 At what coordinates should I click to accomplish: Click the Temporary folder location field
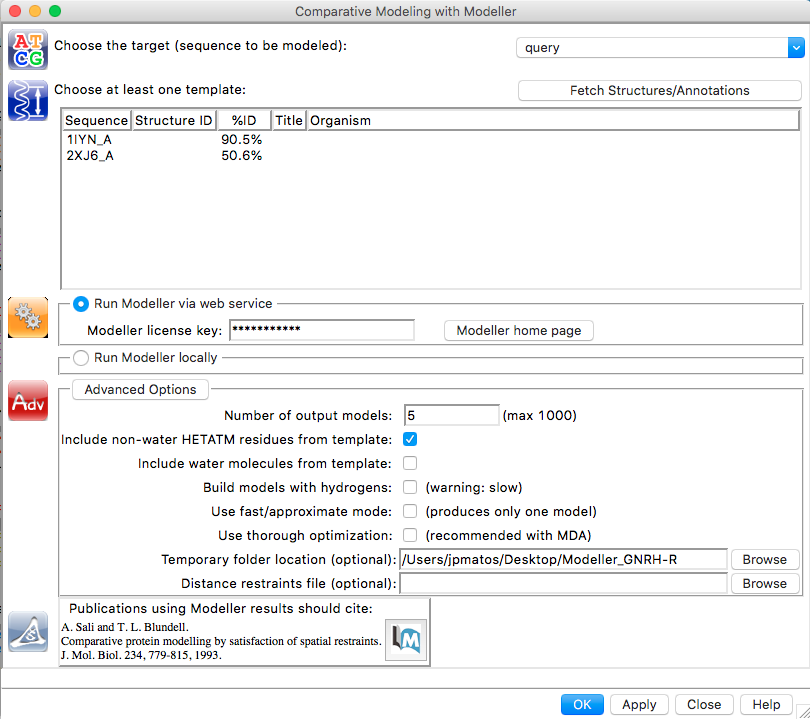tap(564, 559)
